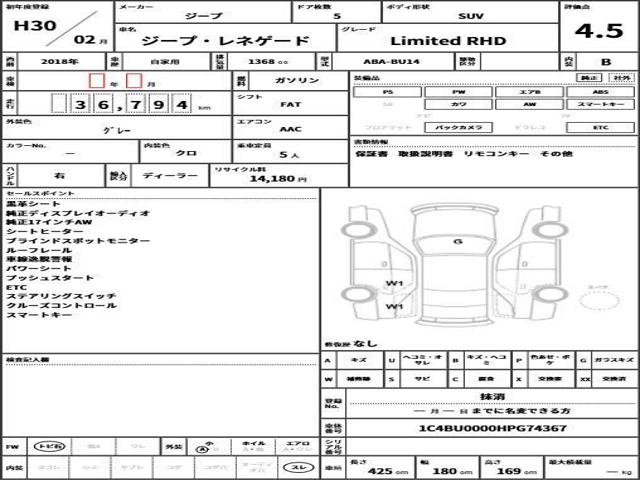Select the mileage digit 9
640x480 pixels.
pyautogui.click(x=158, y=104)
